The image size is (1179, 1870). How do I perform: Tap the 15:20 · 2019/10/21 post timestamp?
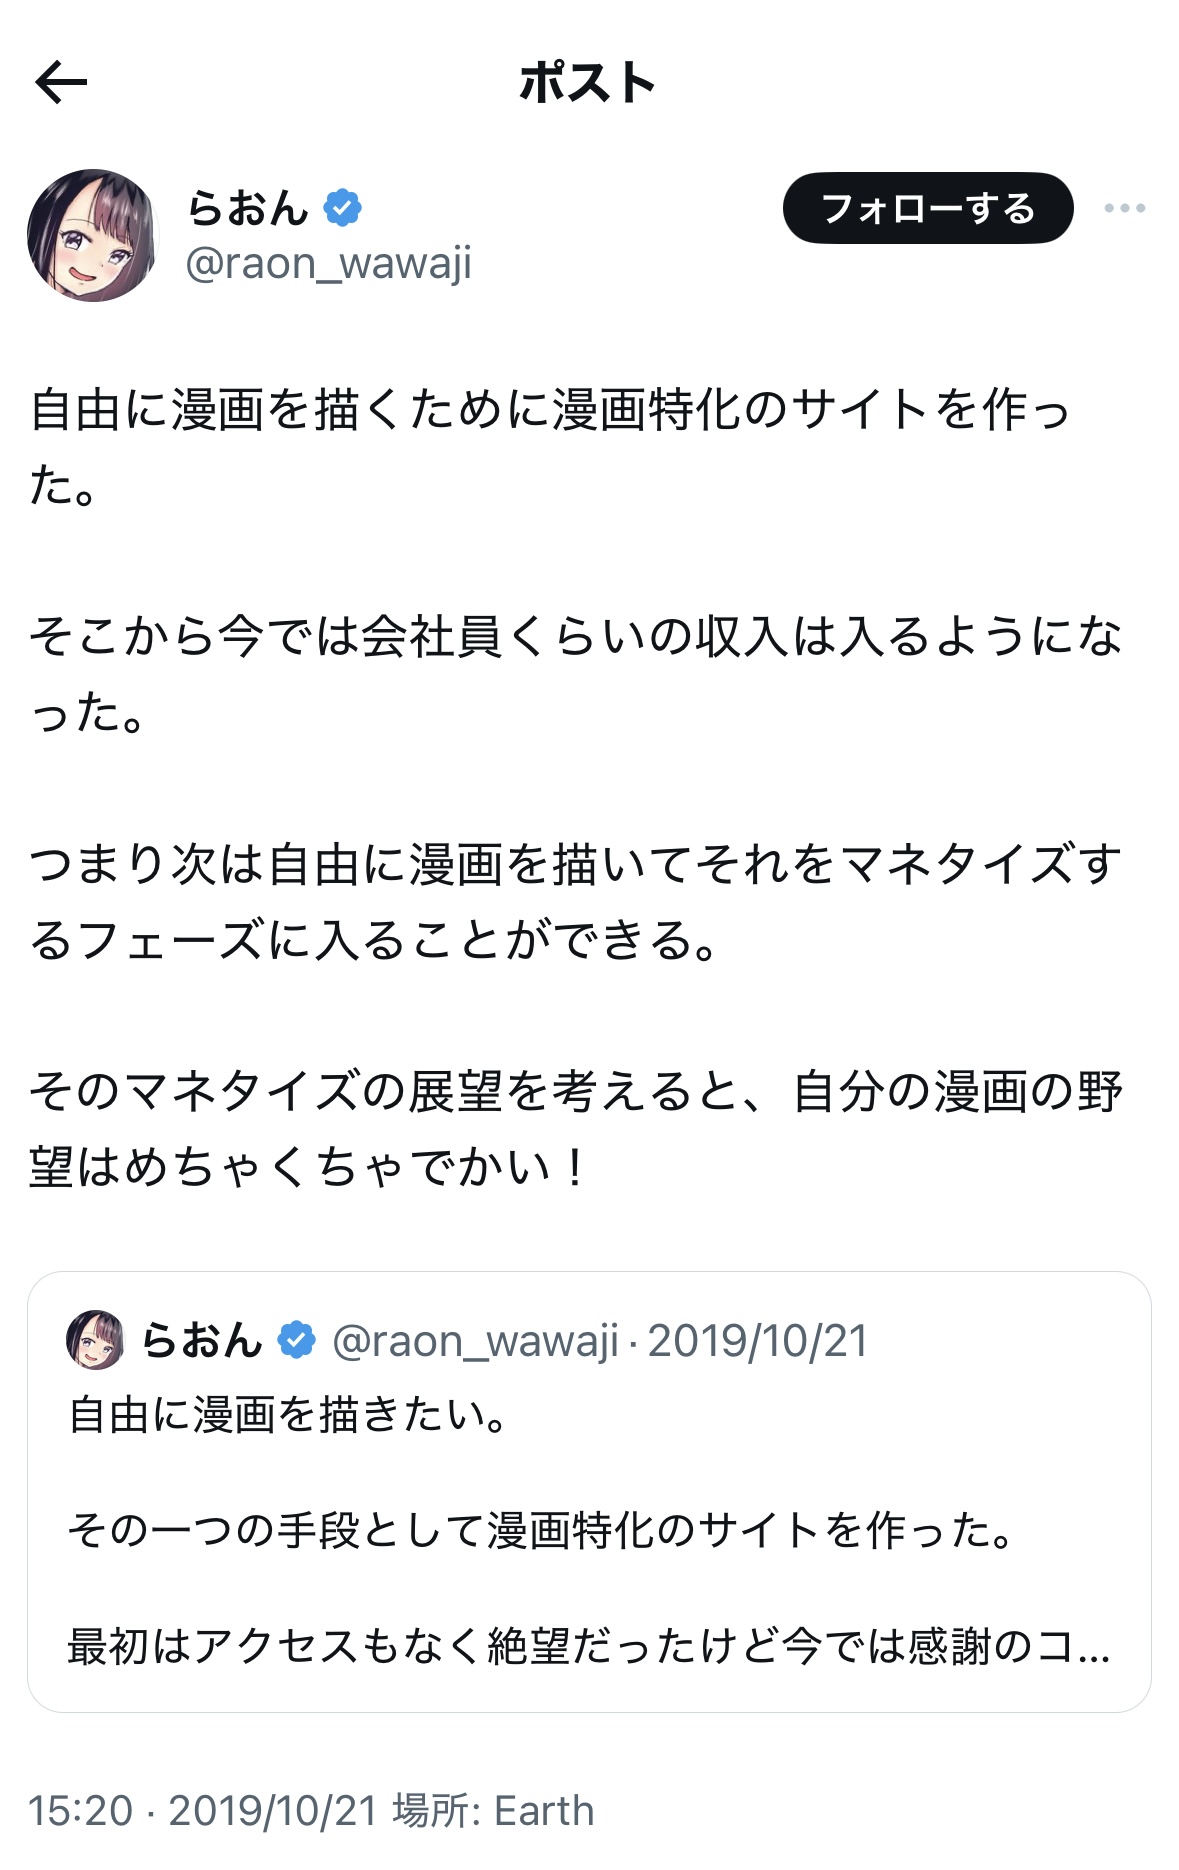click(x=202, y=1810)
